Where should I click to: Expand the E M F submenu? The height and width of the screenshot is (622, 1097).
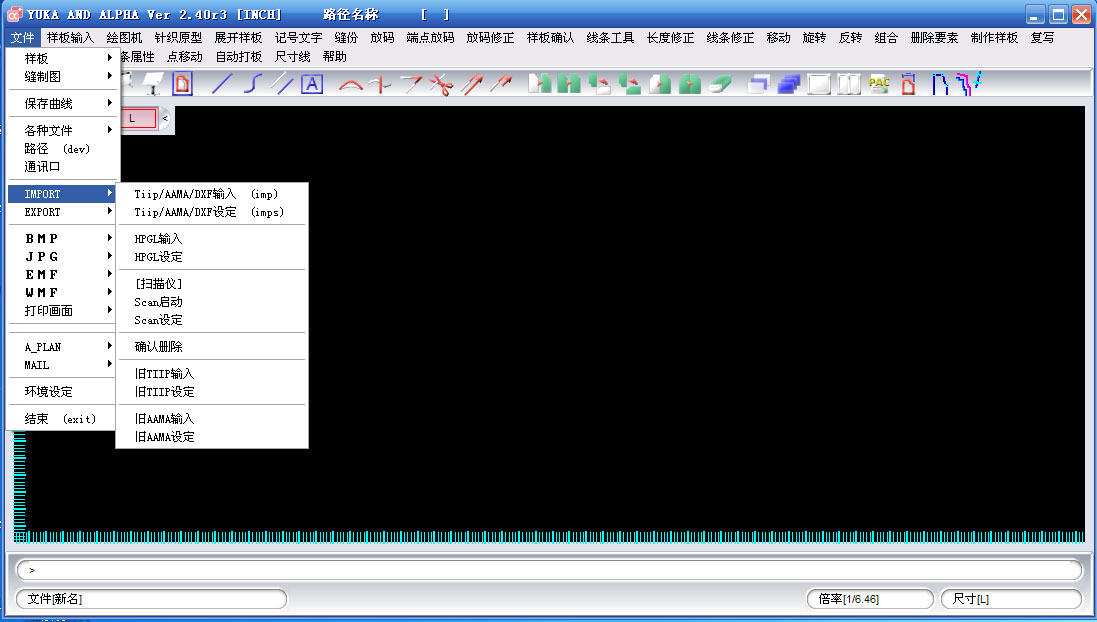click(x=62, y=275)
